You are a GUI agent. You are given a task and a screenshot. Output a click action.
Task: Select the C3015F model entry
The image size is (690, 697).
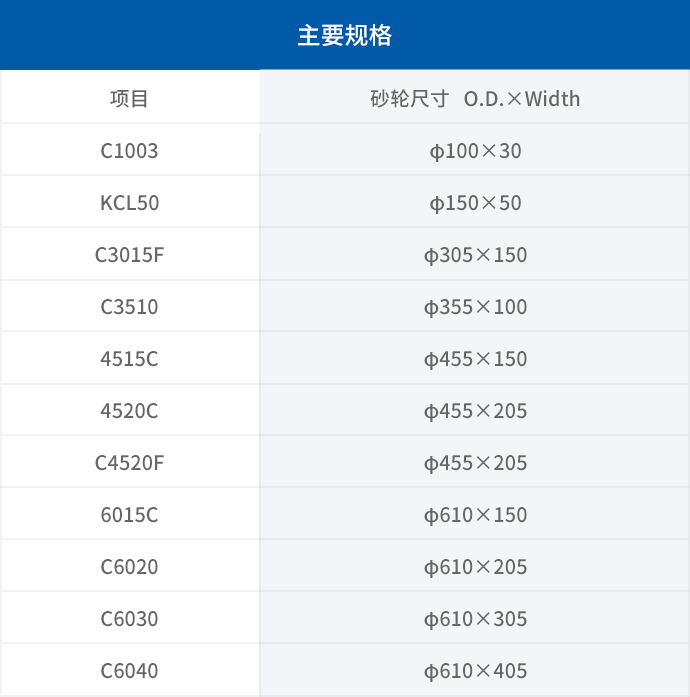pyautogui.click(x=129, y=255)
